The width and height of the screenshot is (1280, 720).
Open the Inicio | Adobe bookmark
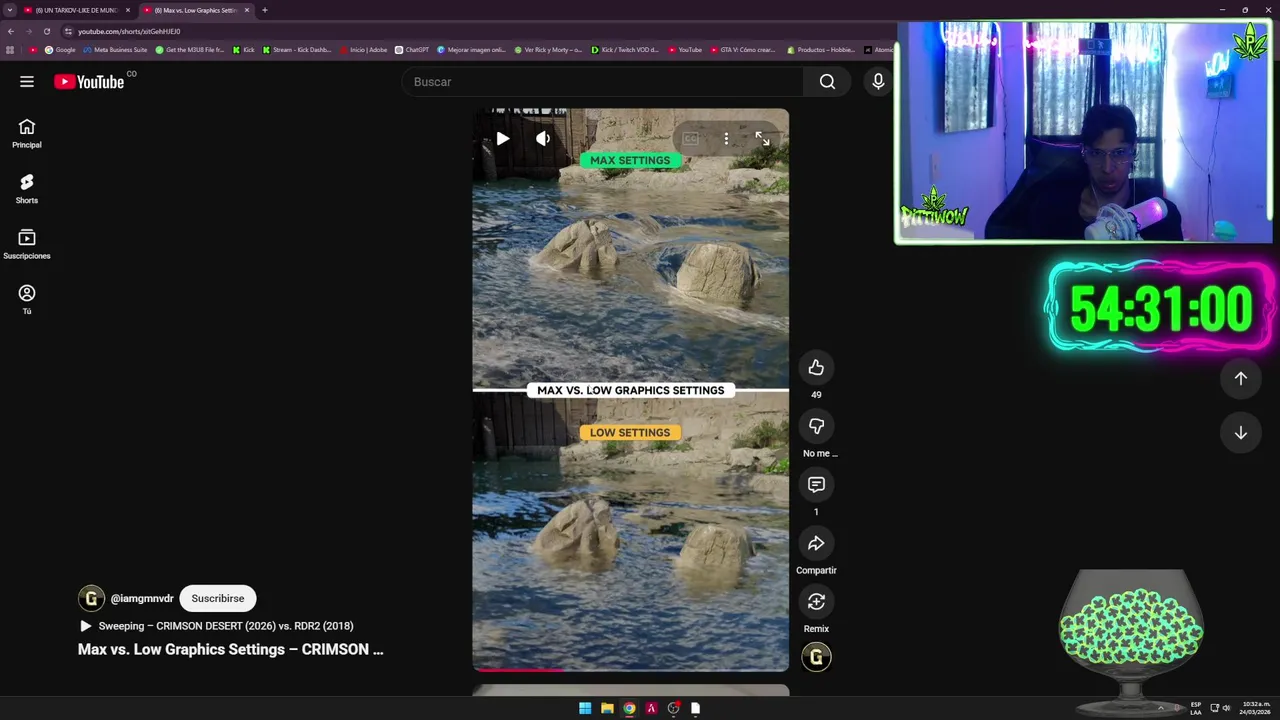coord(363,49)
